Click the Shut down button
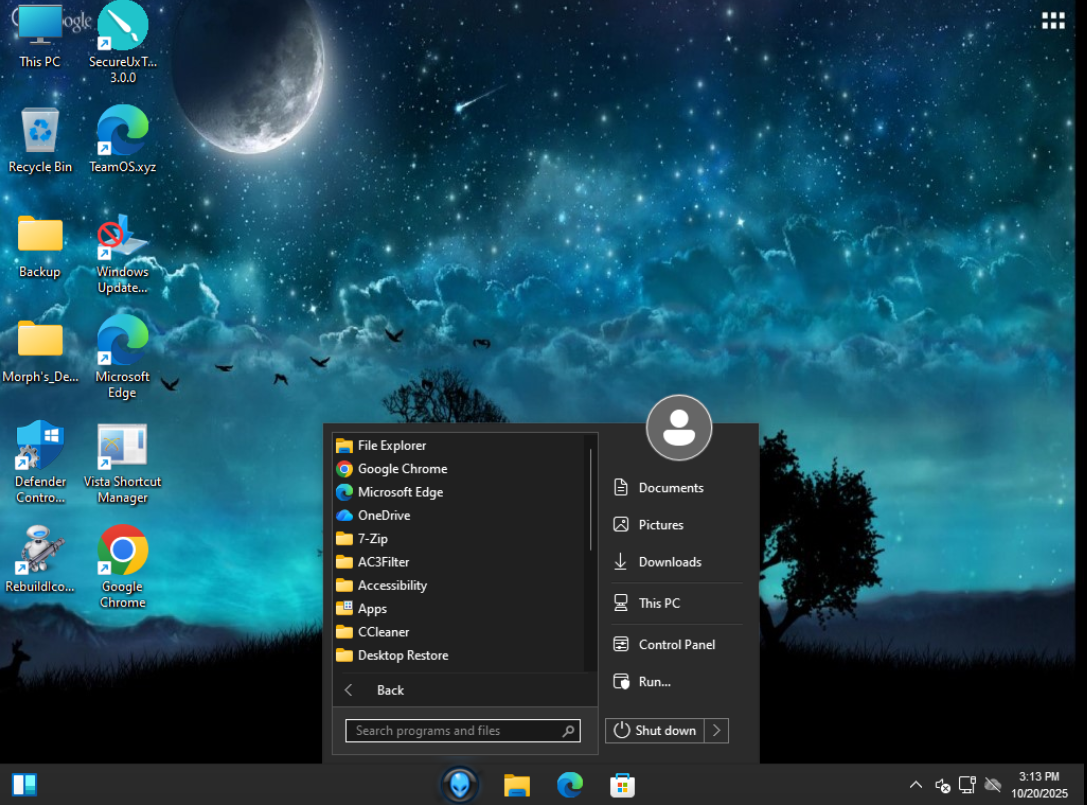Image resolution: width=1087 pixels, height=805 pixels. [x=655, y=731]
